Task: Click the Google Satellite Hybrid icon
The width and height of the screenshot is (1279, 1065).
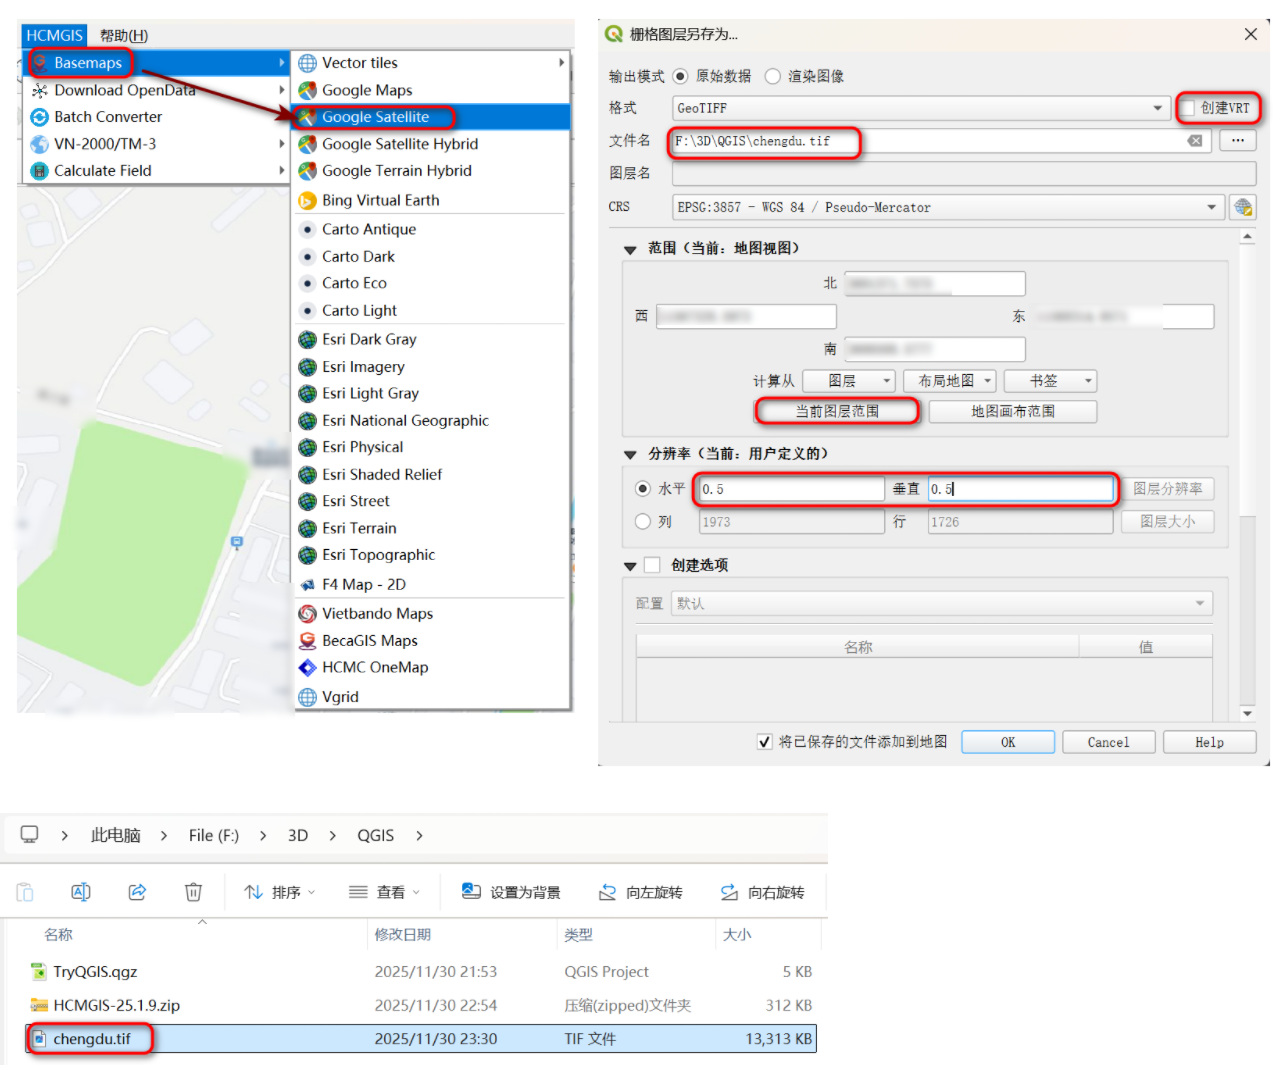Action: 308,144
